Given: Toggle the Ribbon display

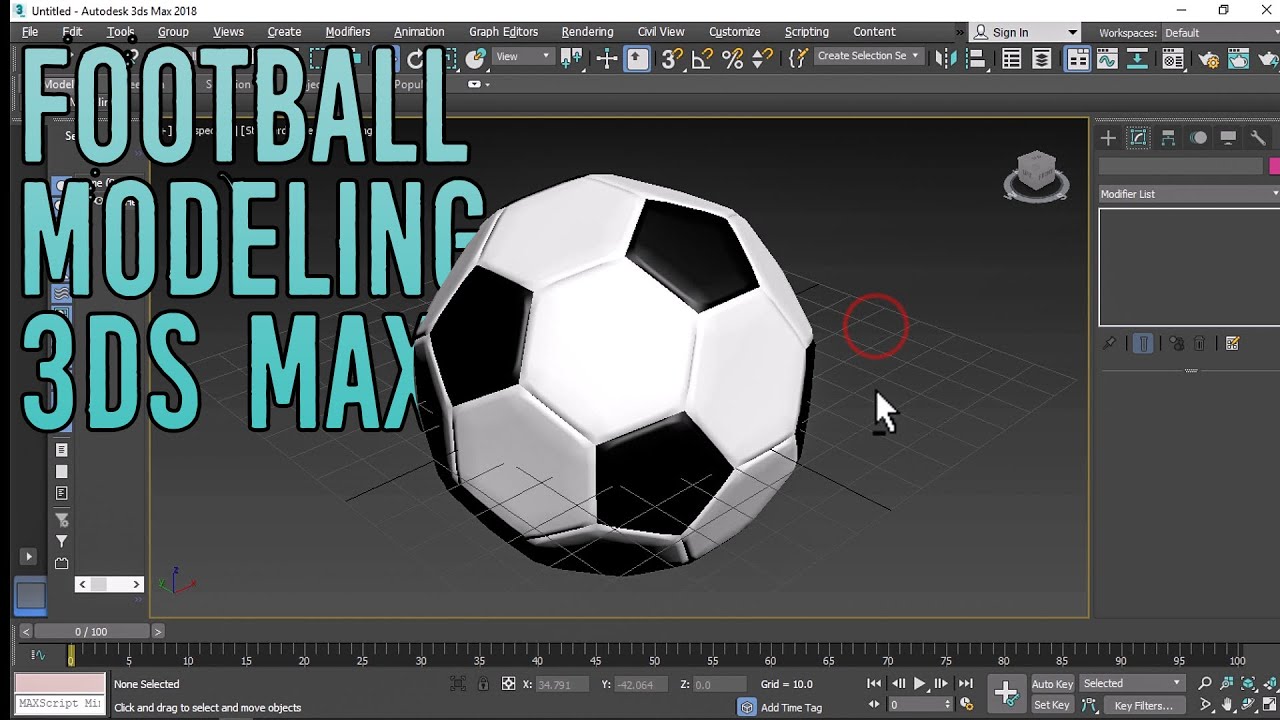Looking at the screenshot, I should [1077, 59].
